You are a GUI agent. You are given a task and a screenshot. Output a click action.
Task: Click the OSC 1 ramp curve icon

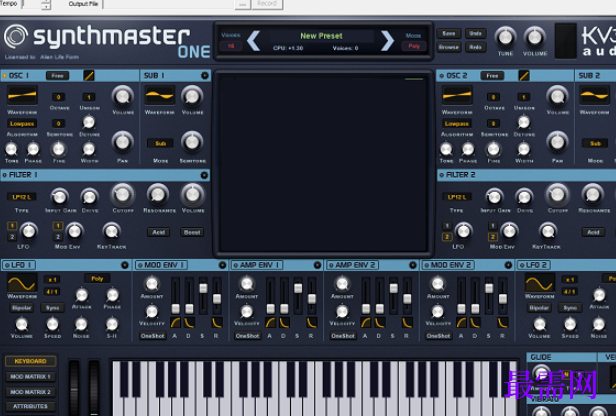[x=89, y=75]
